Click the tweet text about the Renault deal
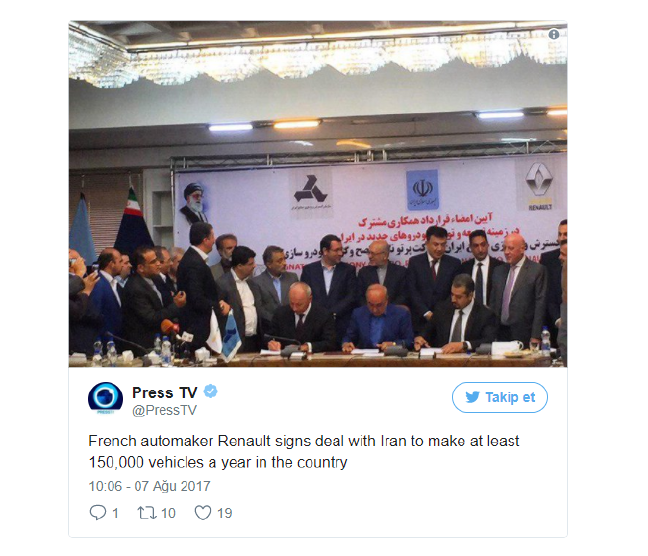648x556 pixels. click(x=304, y=451)
